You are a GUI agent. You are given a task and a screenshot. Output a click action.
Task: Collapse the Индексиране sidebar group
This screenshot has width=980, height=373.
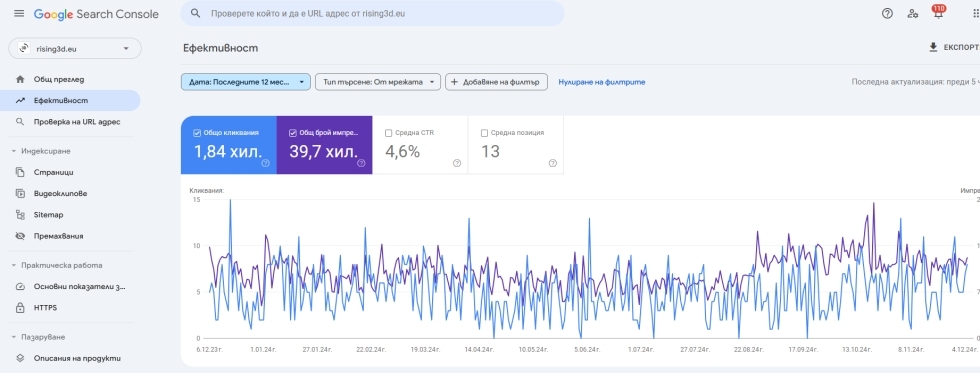14,151
